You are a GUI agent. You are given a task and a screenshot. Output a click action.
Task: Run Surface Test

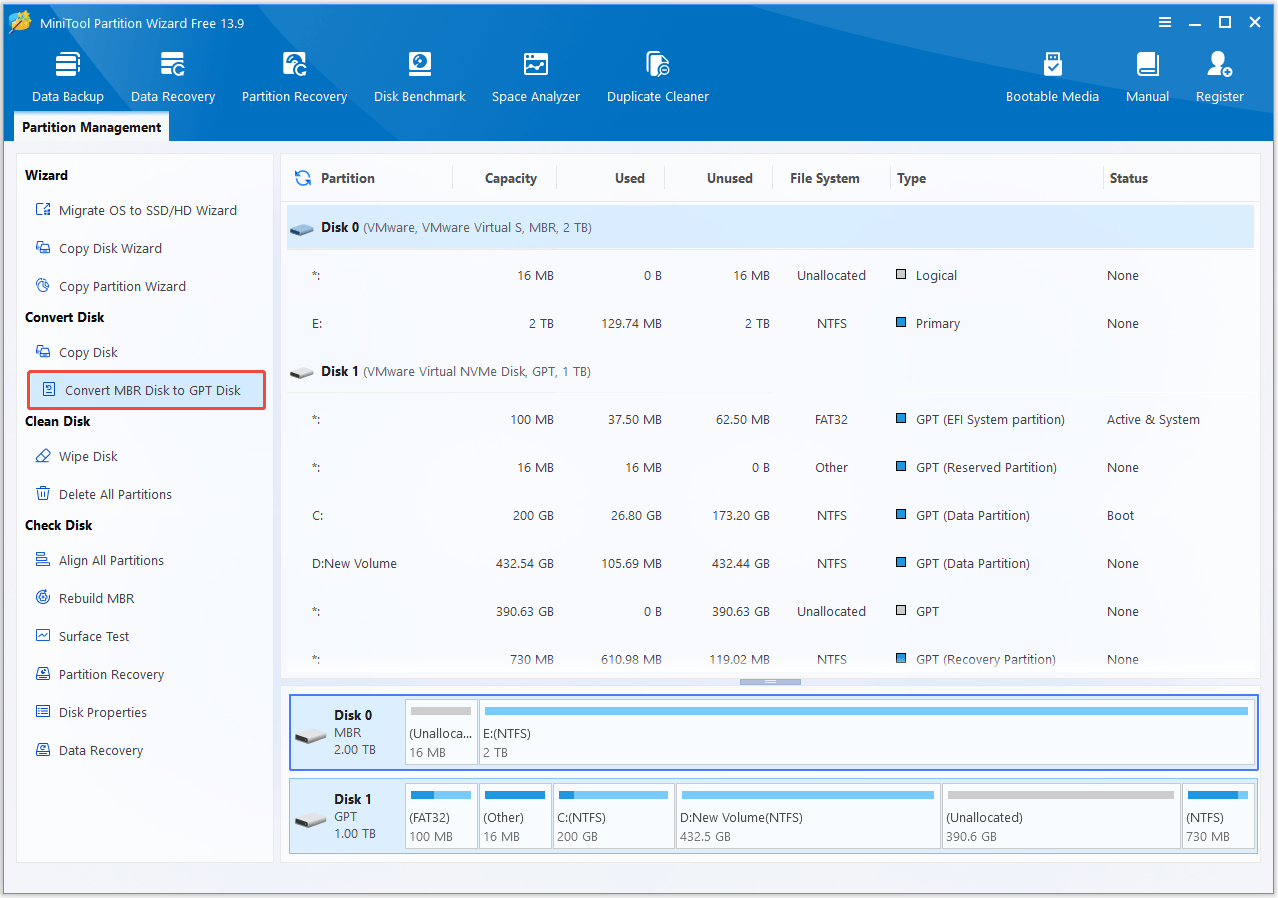82,636
